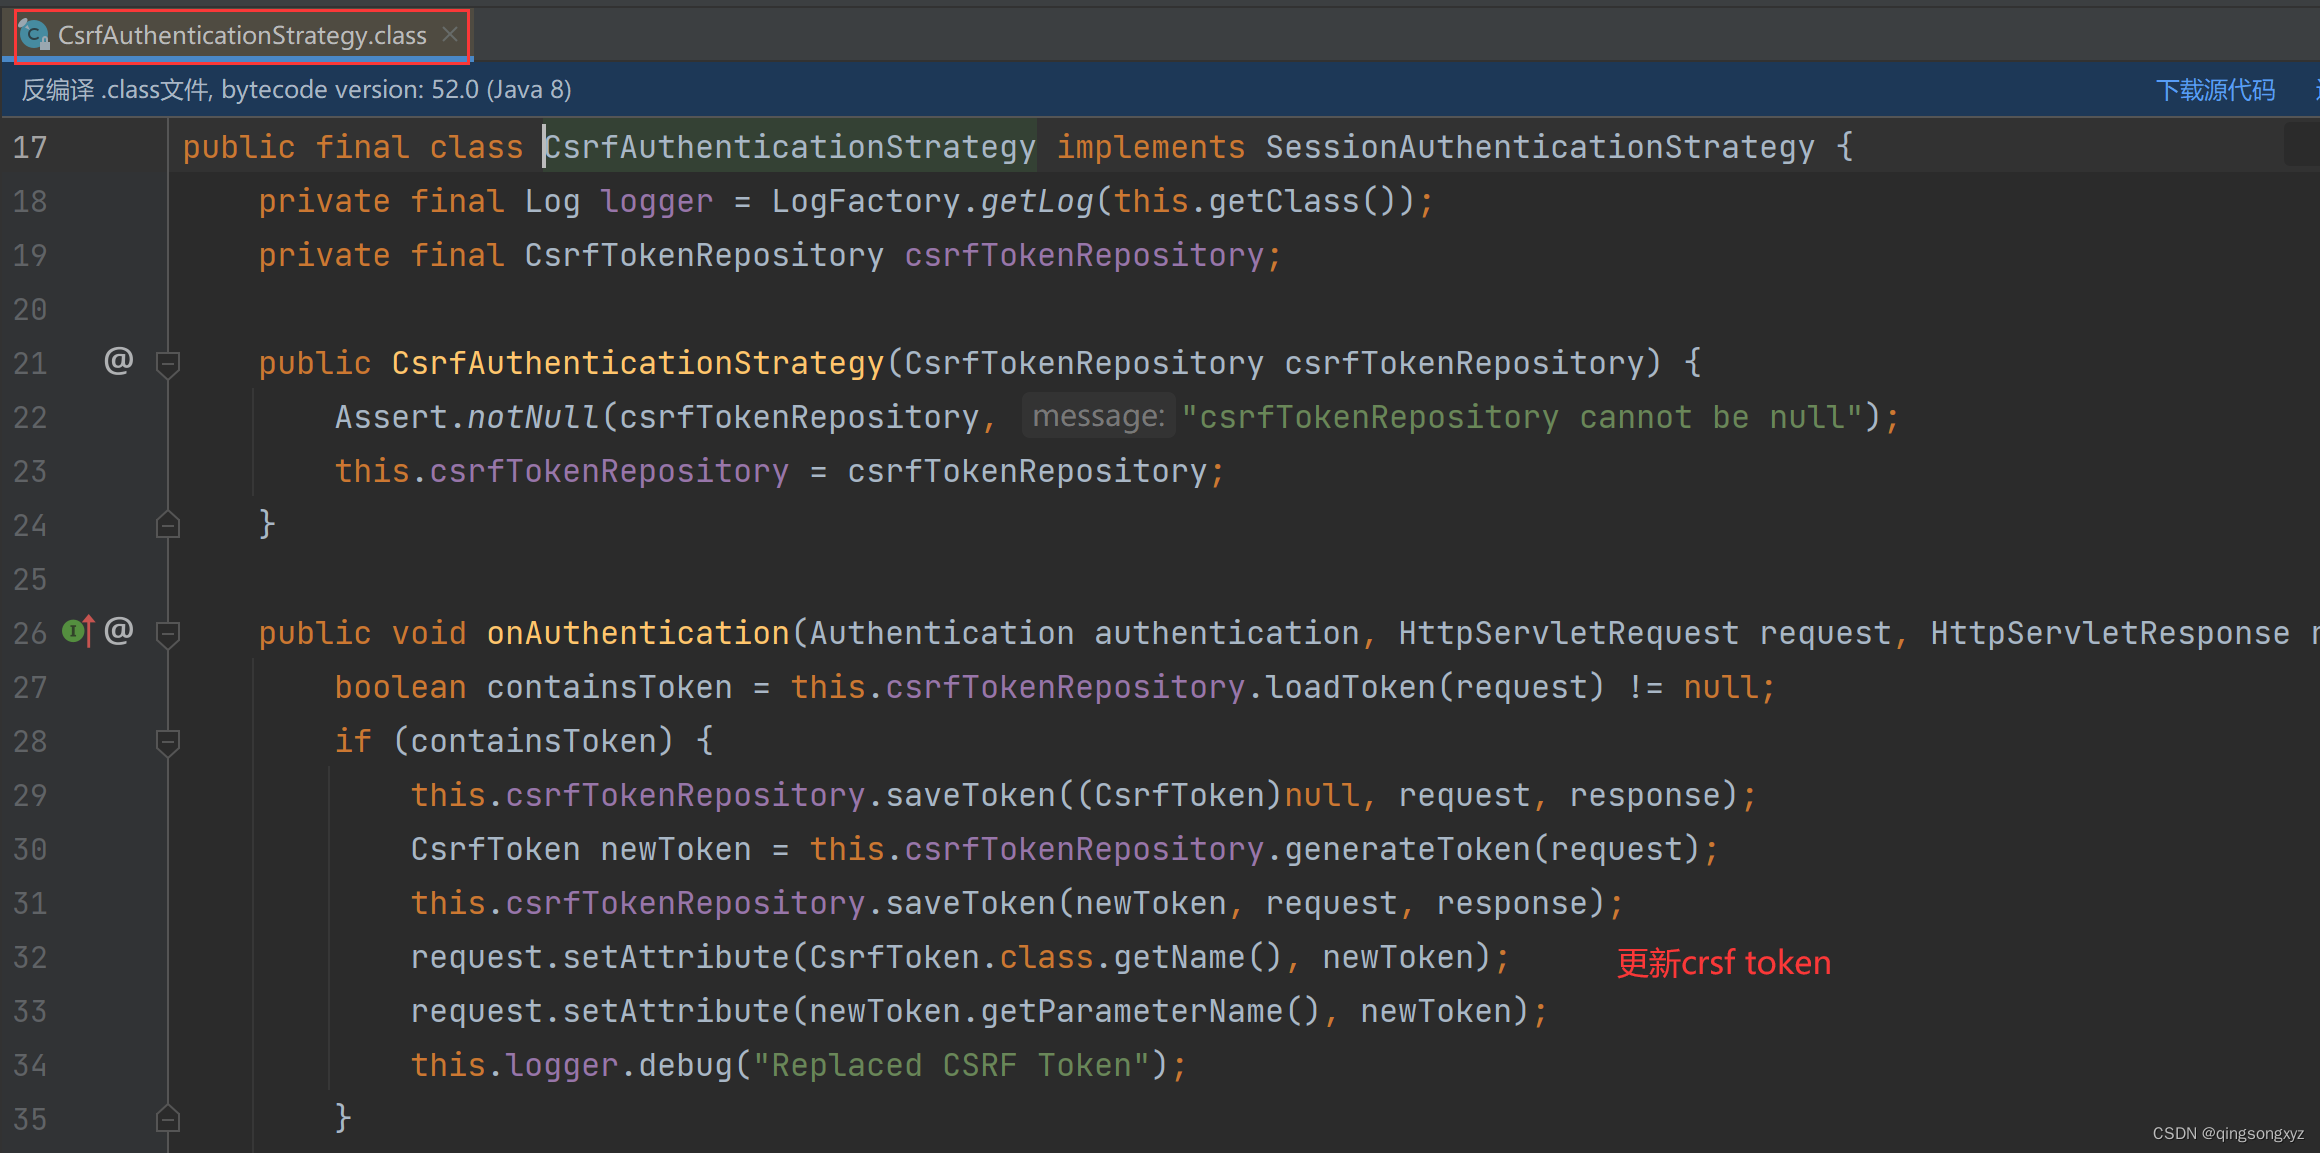2320x1153 pixels.
Task: Click HttpServletRequest parameter type on line 26
Action: 1568,634
